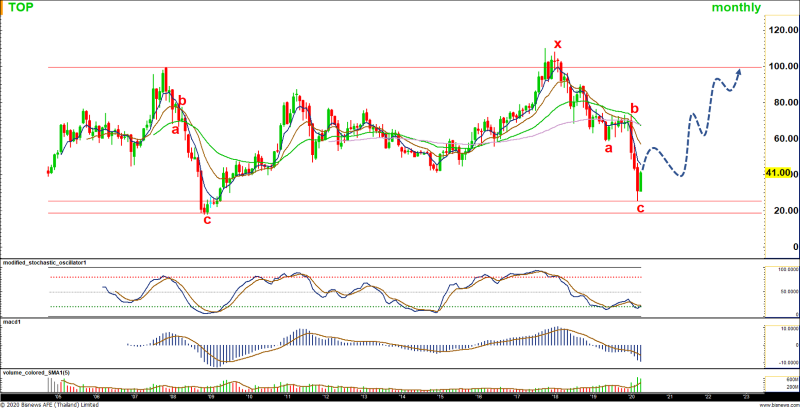Select the monthly timeframe label
Viewport: 800px width, 409px height.
(x=736, y=8)
